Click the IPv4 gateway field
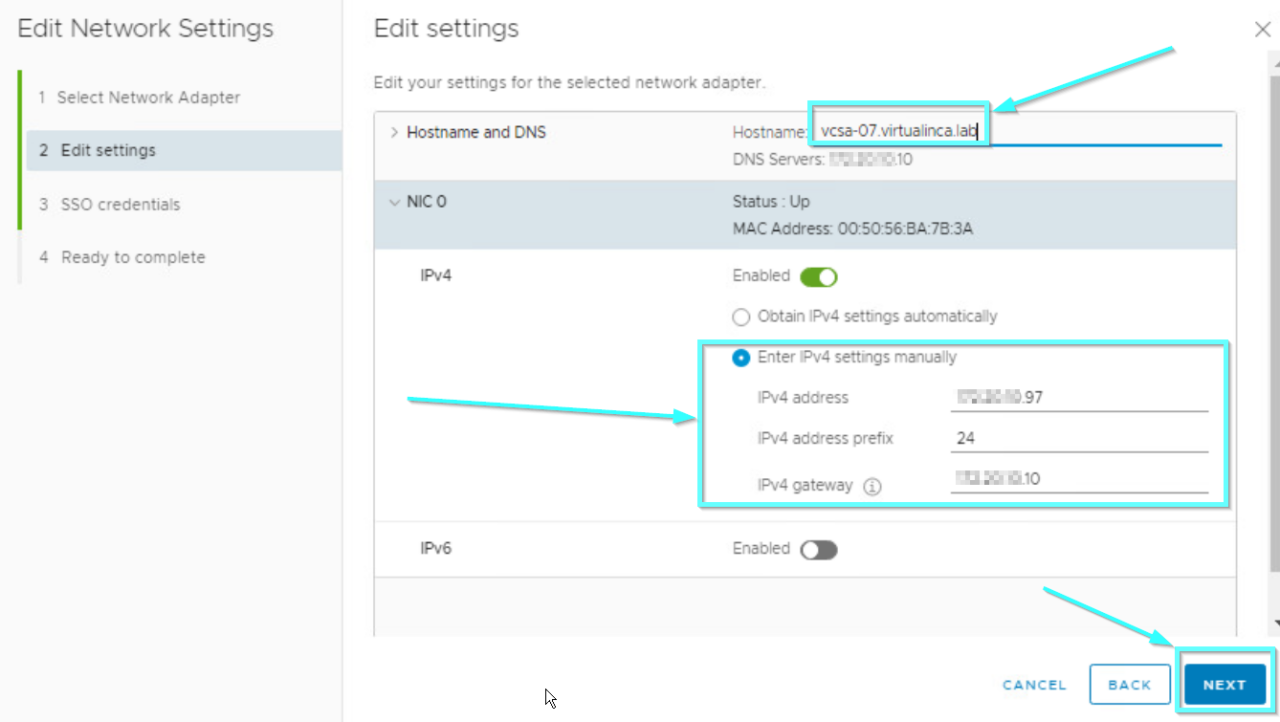 [1078, 478]
